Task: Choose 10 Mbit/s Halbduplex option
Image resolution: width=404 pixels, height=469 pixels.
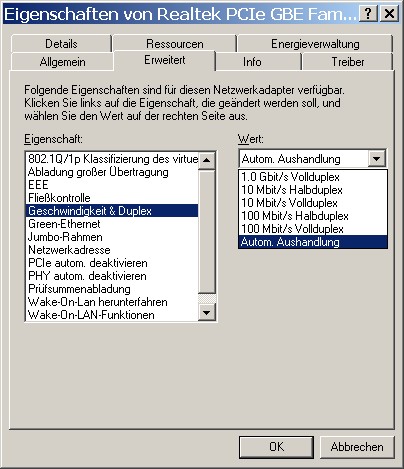Action: pyautogui.click(x=313, y=190)
